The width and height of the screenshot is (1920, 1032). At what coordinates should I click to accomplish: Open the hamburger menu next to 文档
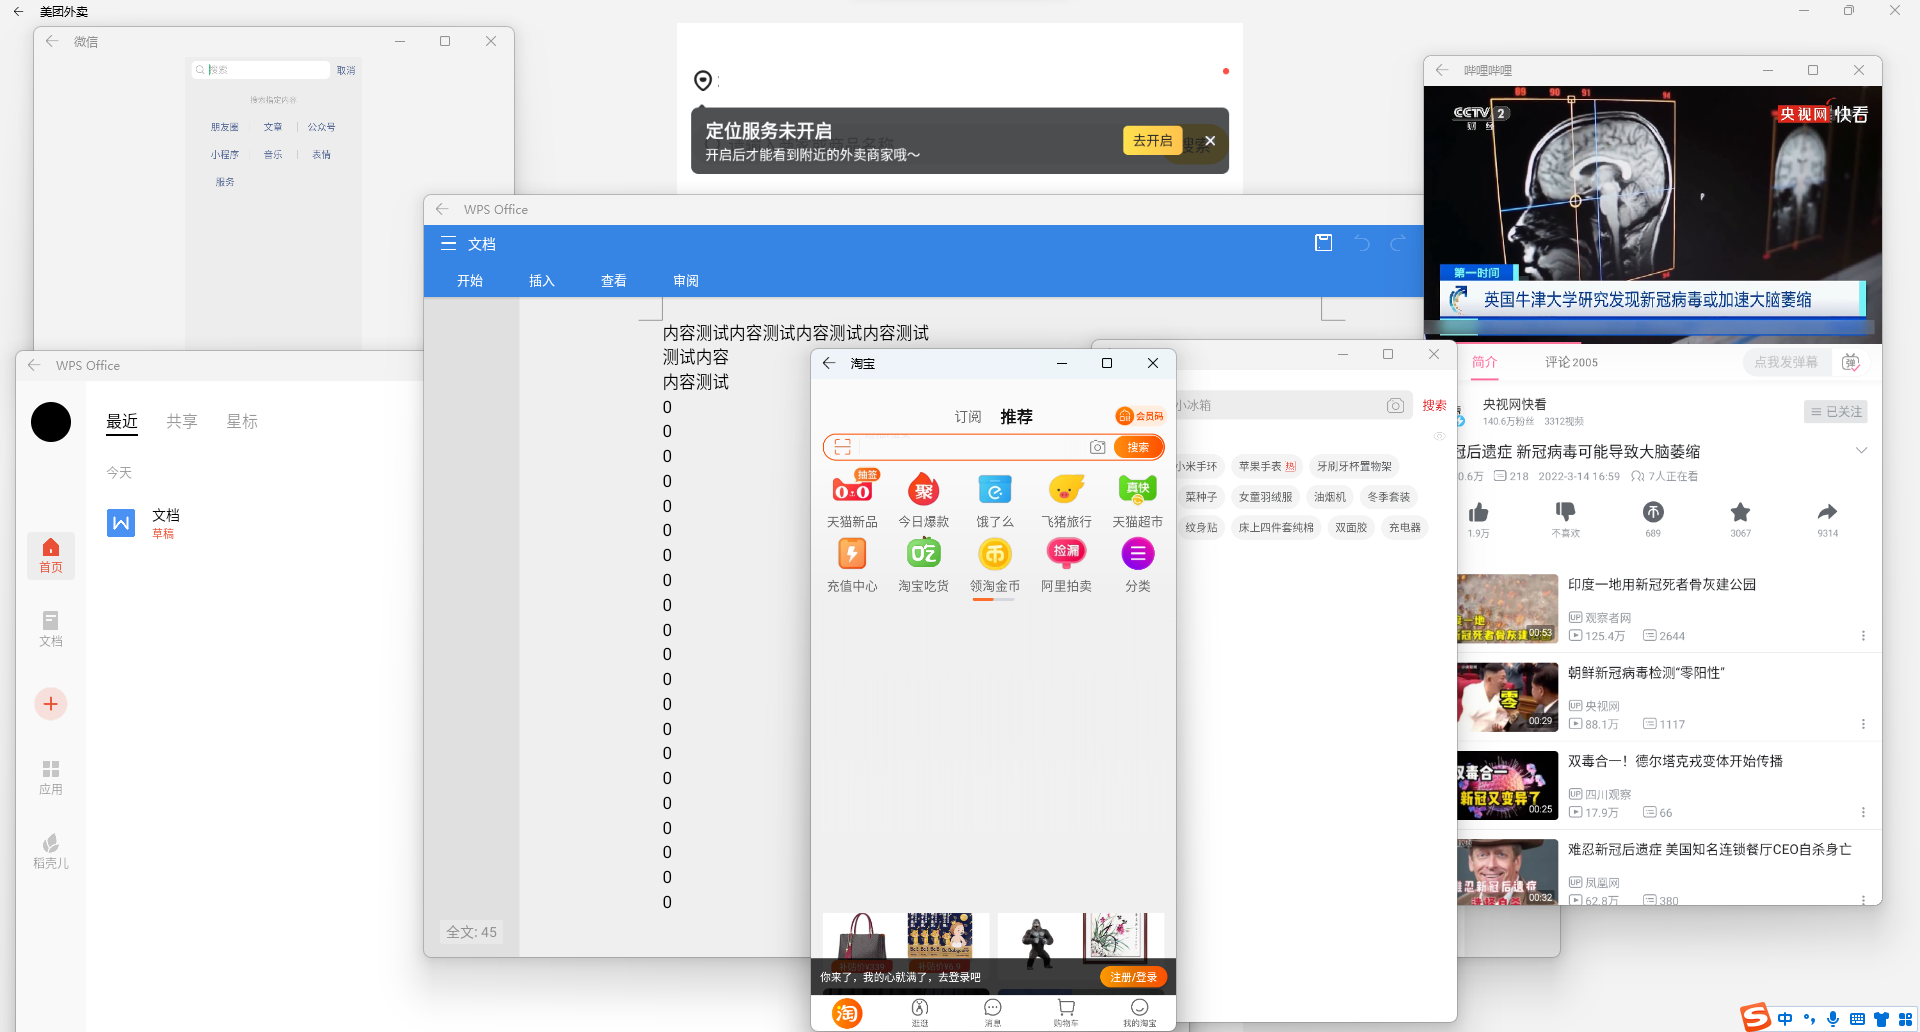[x=448, y=244]
